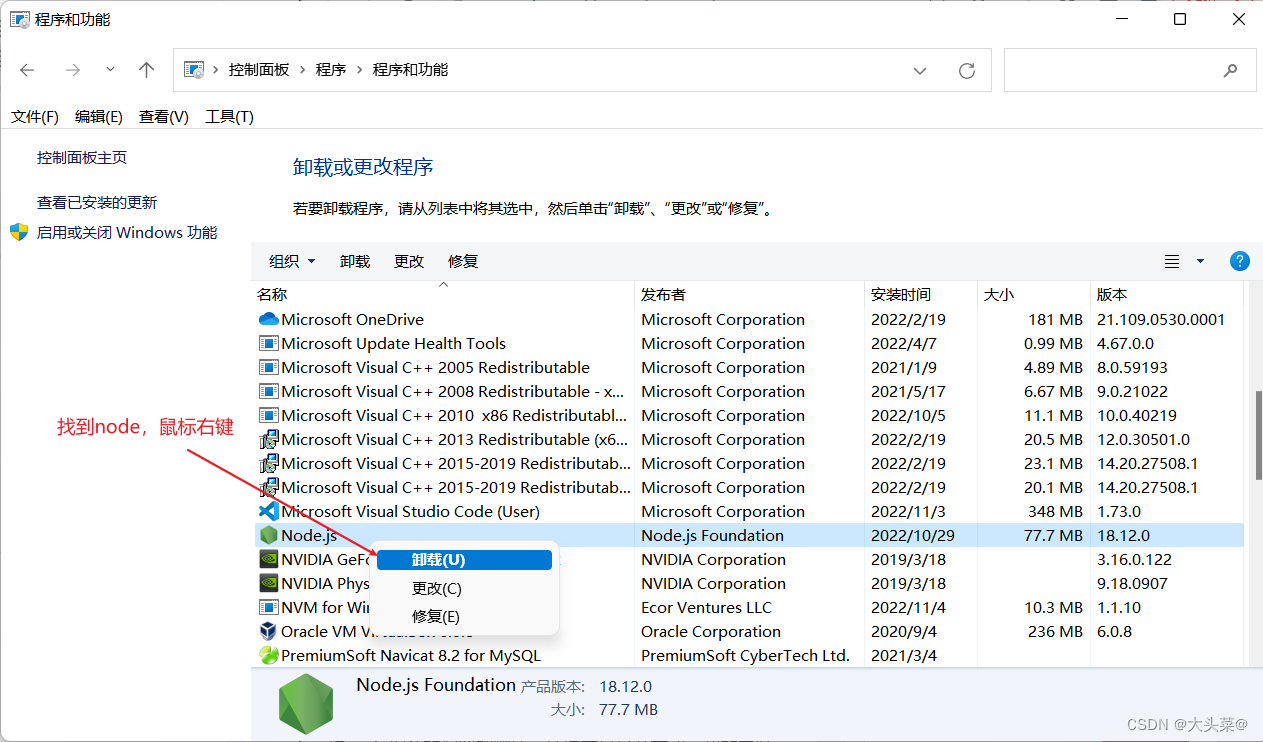Viewport: 1263px width, 742px height.
Task: Expand the chevron after 程序 in path
Action: [x=359, y=70]
